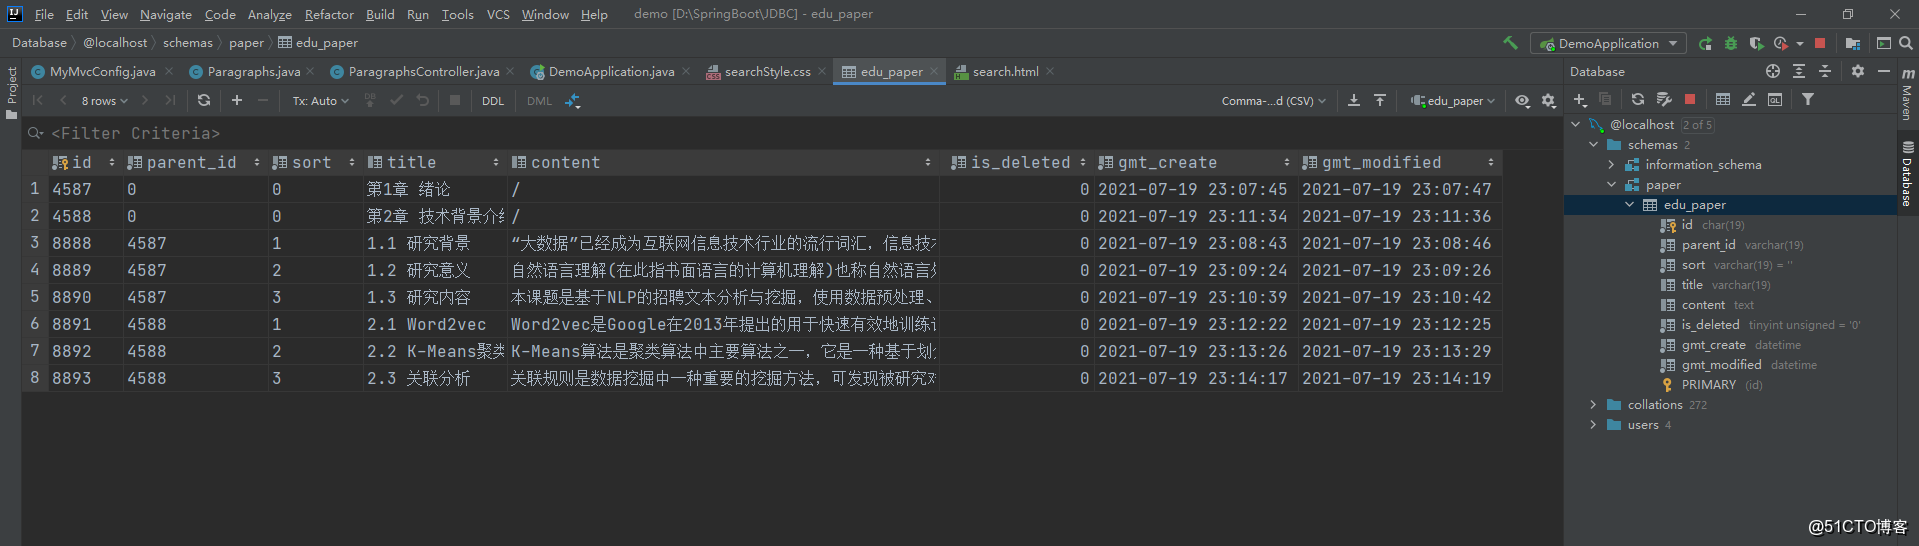Collapse the schemas node
Viewport: 1919px width, 546px height.
coord(1593,144)
